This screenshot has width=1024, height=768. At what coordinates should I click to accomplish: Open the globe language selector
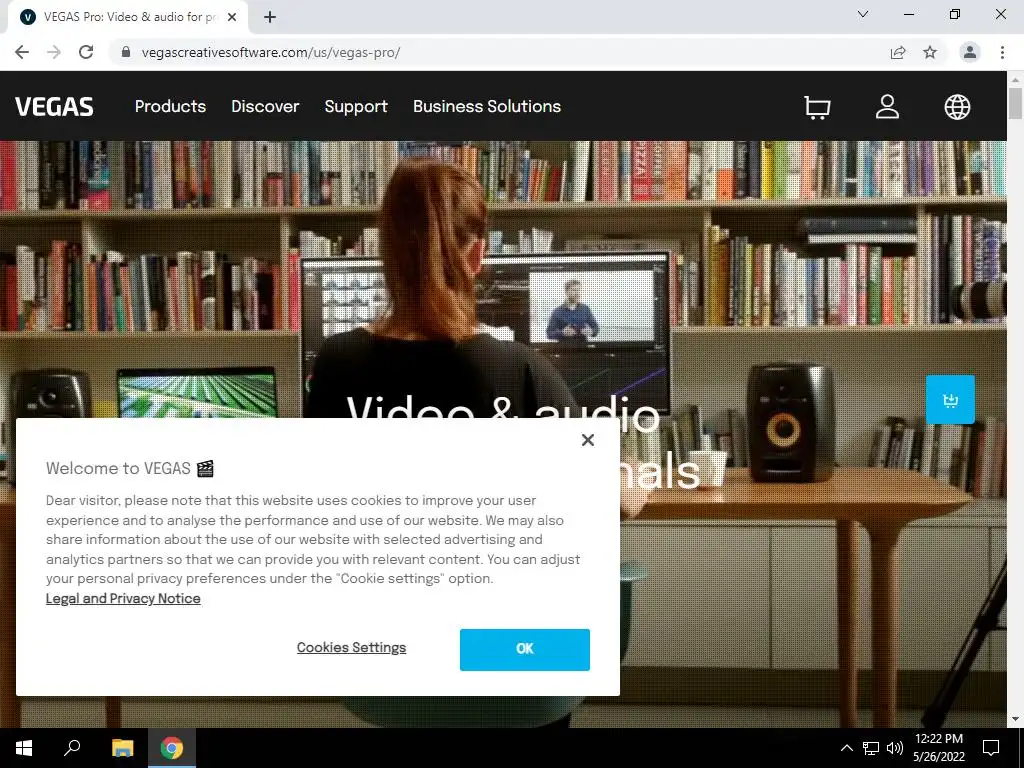pyautogui.click(x=957, y=106)
